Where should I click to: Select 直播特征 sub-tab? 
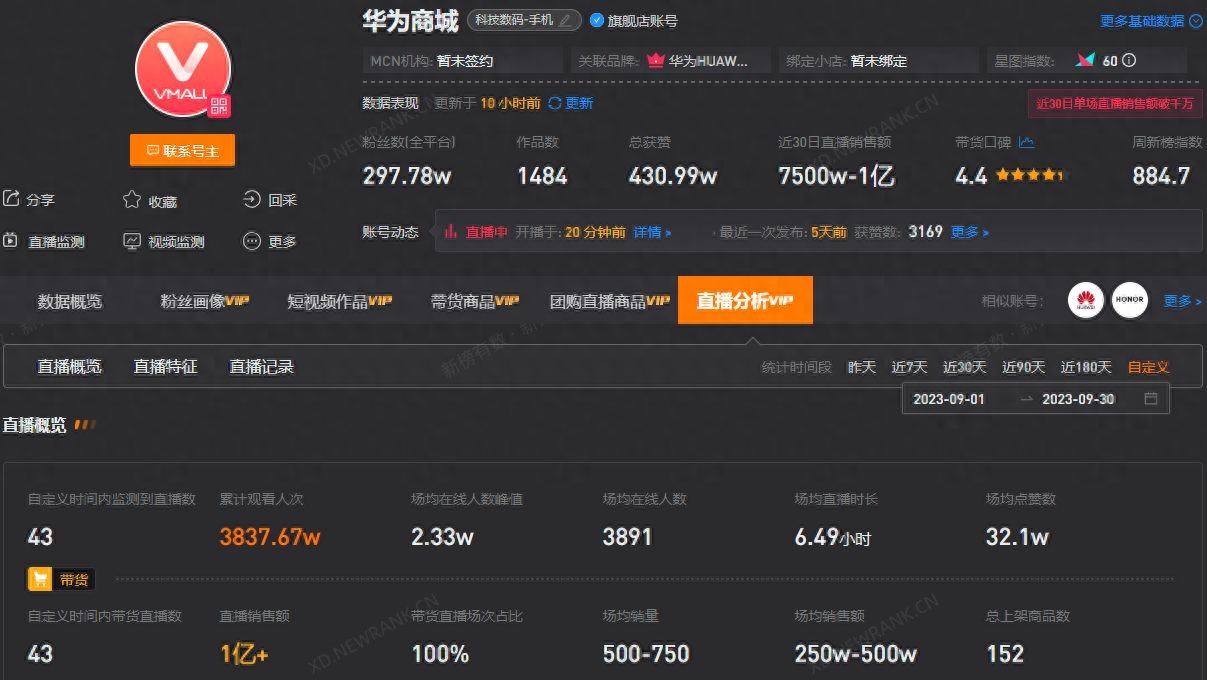[166, 367]
